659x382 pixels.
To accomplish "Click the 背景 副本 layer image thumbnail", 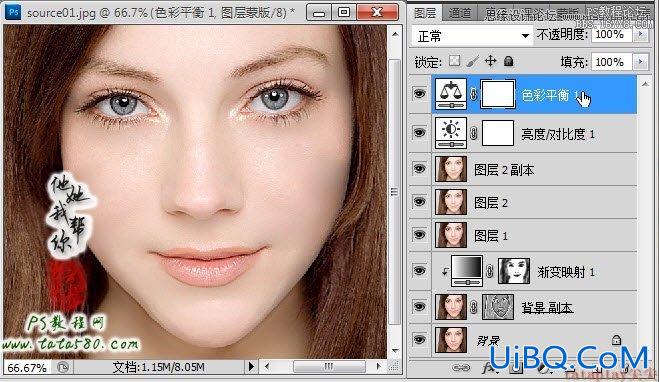I will [x=451, y=307].
